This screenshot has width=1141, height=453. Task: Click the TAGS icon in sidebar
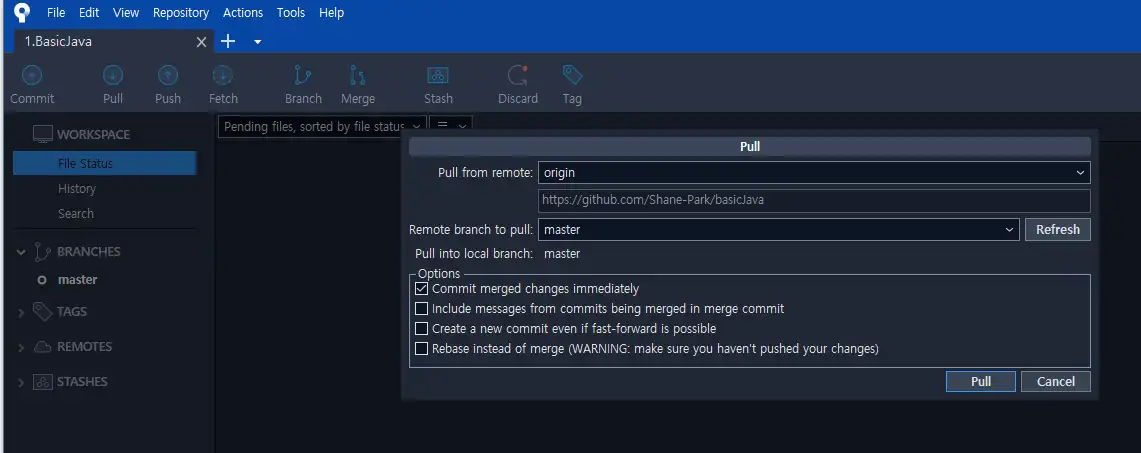tap(43, 311)
